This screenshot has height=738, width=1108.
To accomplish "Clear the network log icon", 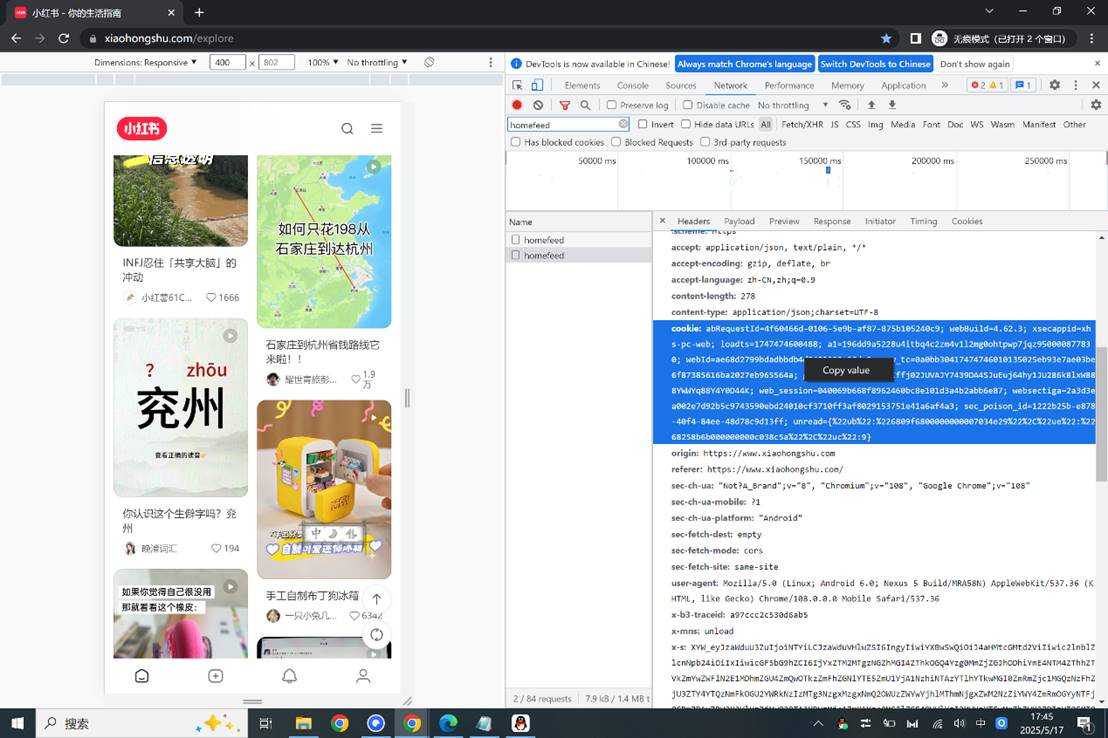I will pyautogui.click(x=538, y=105).
